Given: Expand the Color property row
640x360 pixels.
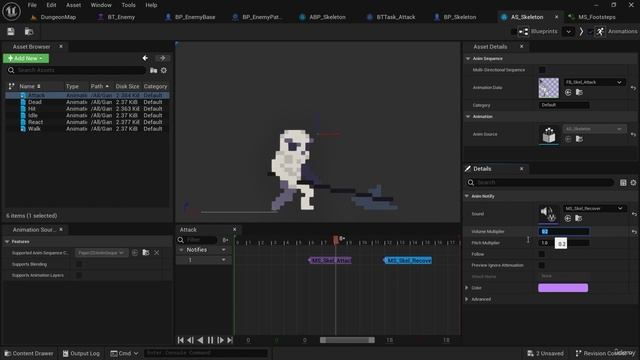Looking at the screenshot, I should tap(467, 288).
